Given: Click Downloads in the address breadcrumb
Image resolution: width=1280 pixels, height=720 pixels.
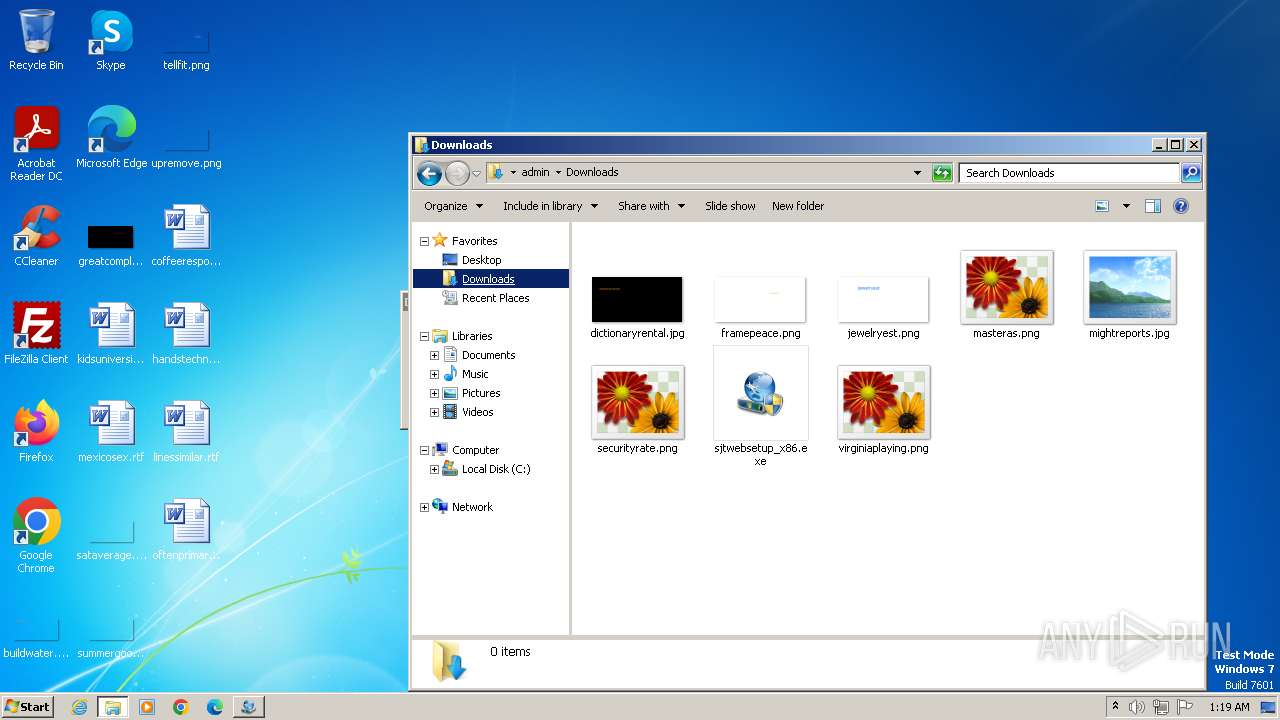Looking at the screenshot, I should point(592,172).
